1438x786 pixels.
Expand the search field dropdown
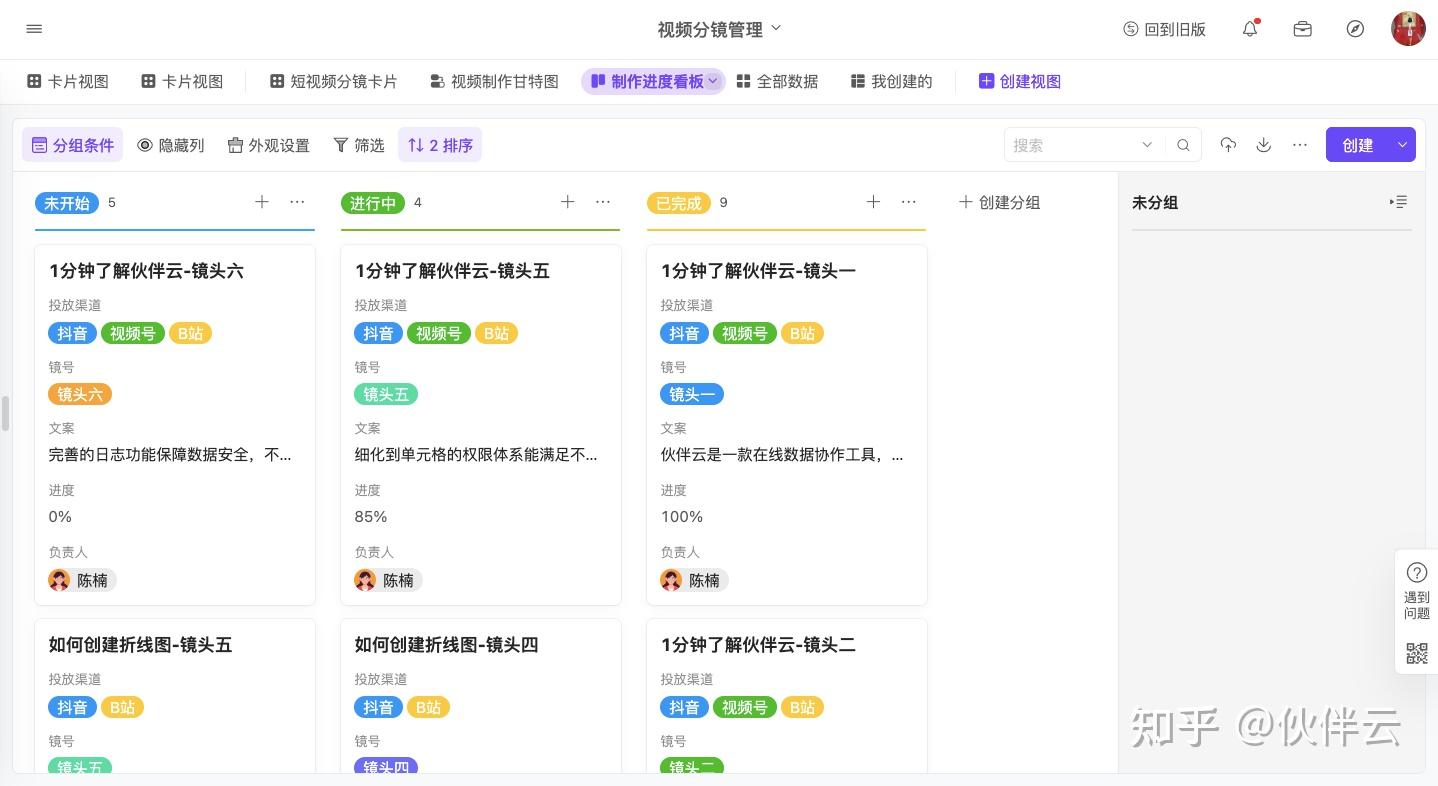pos(1147,145)
